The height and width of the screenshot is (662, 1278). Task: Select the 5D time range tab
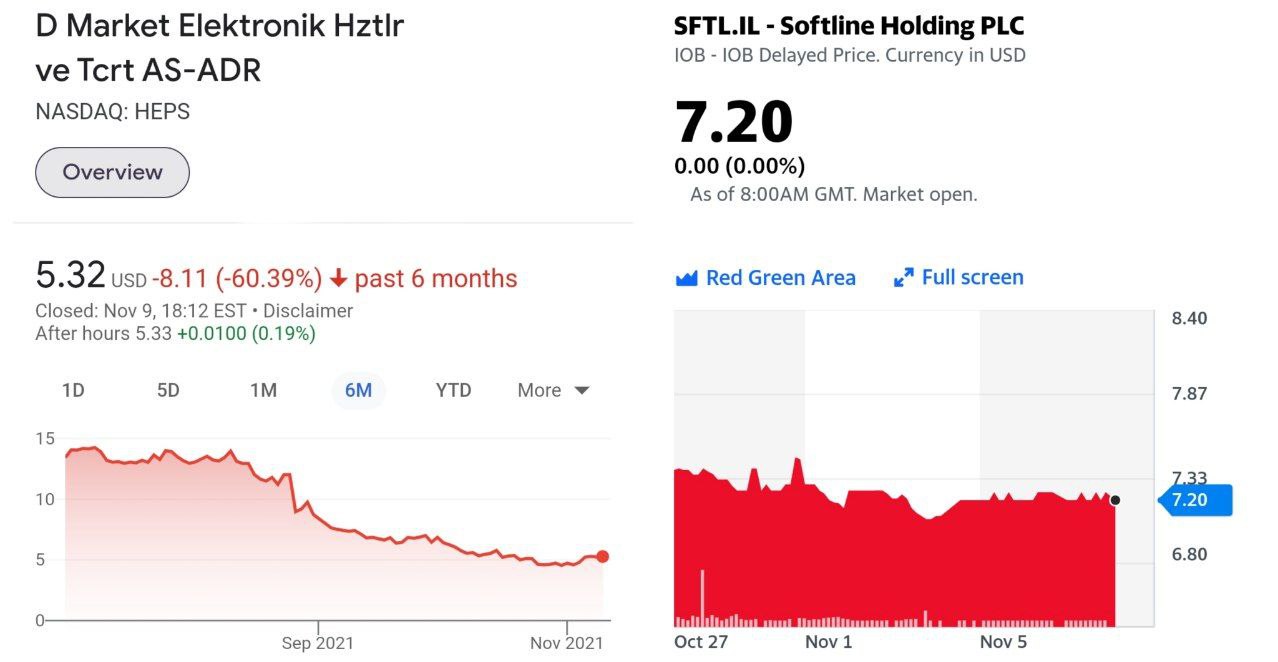[168, 390]
